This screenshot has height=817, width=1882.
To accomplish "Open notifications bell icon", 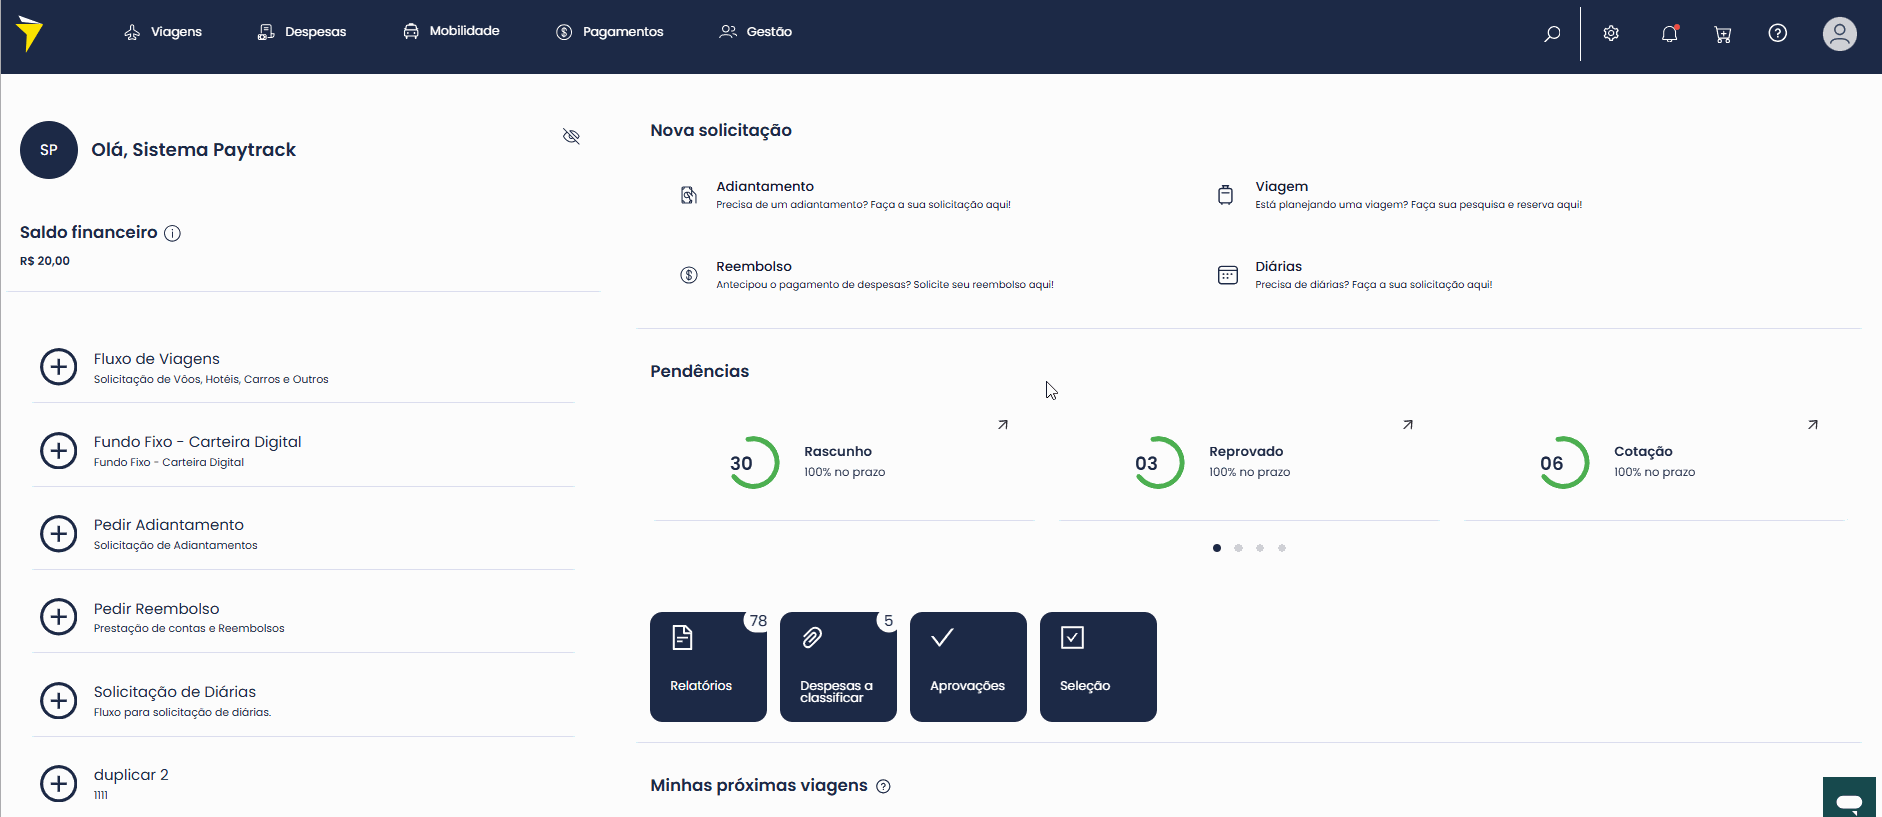I will (1669, 33).
